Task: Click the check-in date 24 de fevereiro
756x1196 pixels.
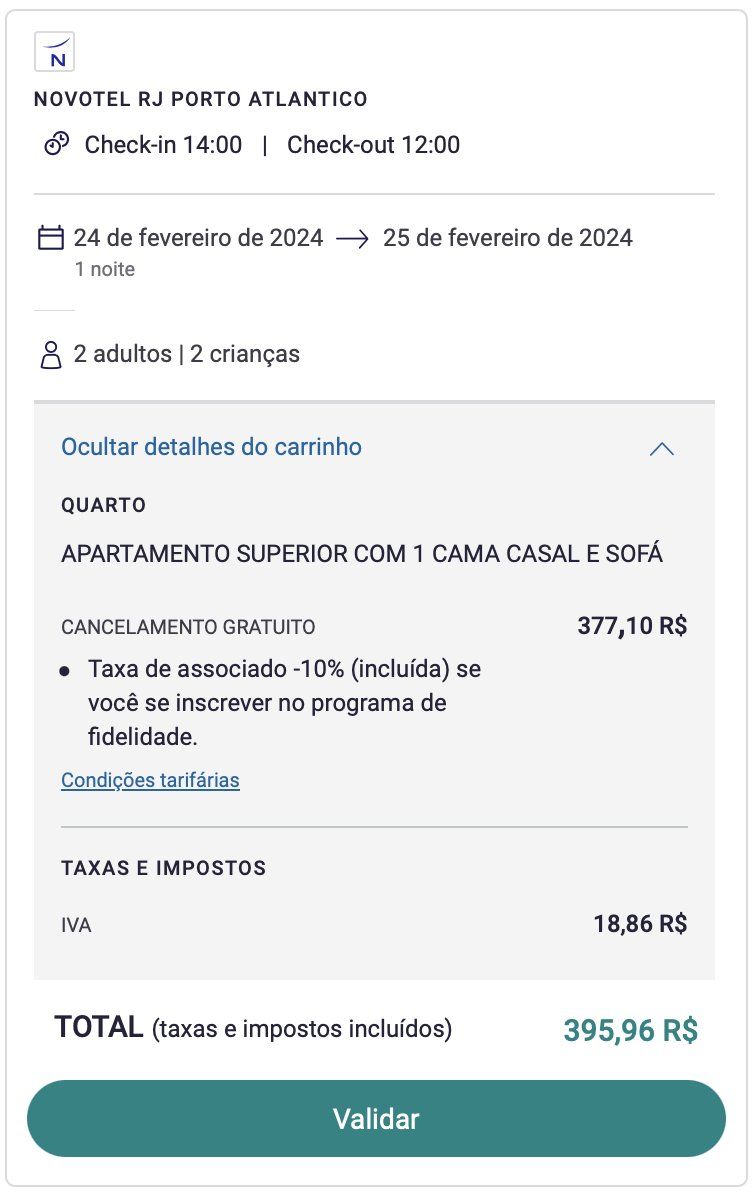Action: 198,238
